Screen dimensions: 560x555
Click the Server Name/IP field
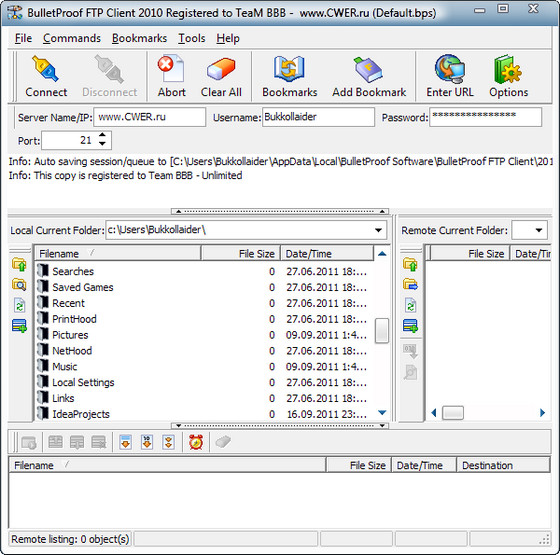coord(150,117)
